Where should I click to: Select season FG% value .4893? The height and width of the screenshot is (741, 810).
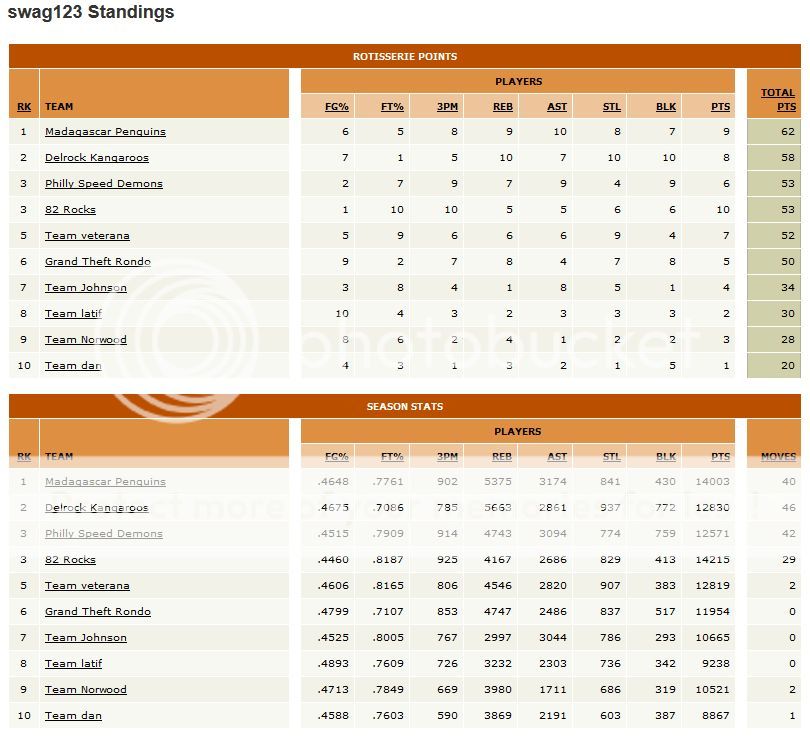click(333, 663)
